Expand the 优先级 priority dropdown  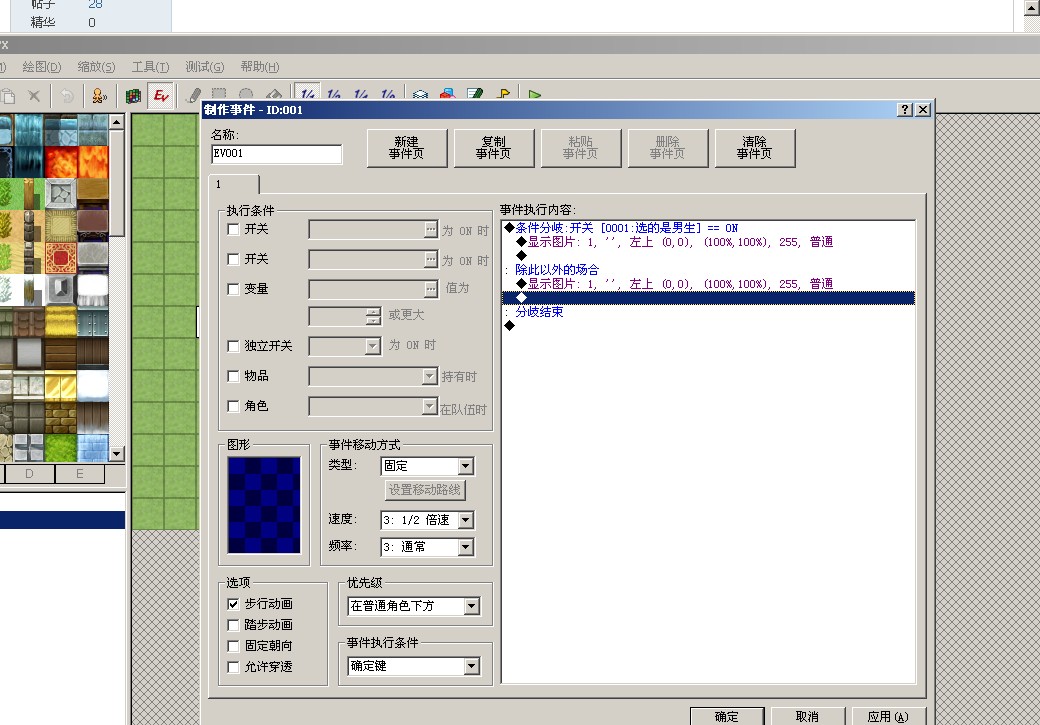[472, 606]
